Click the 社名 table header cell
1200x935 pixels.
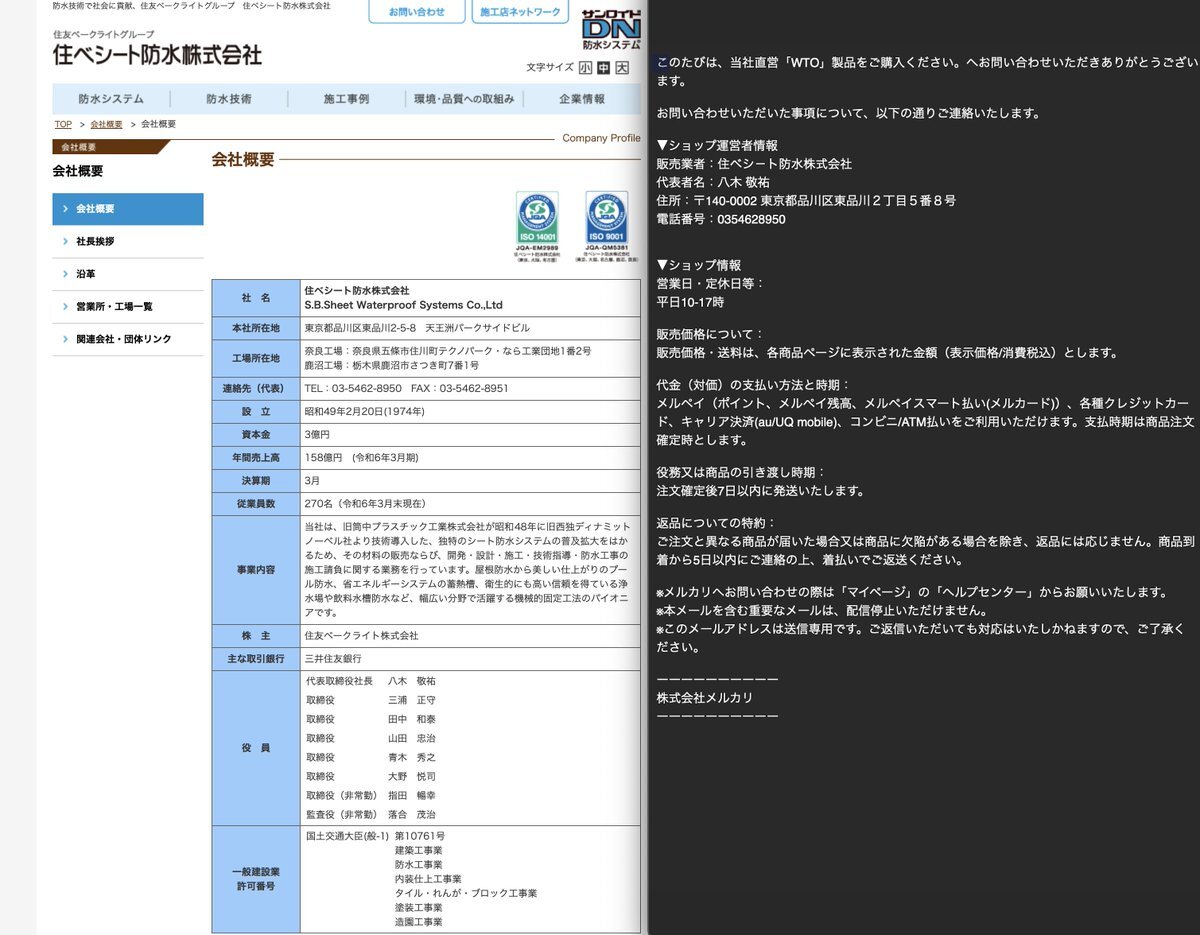[256, 298]
